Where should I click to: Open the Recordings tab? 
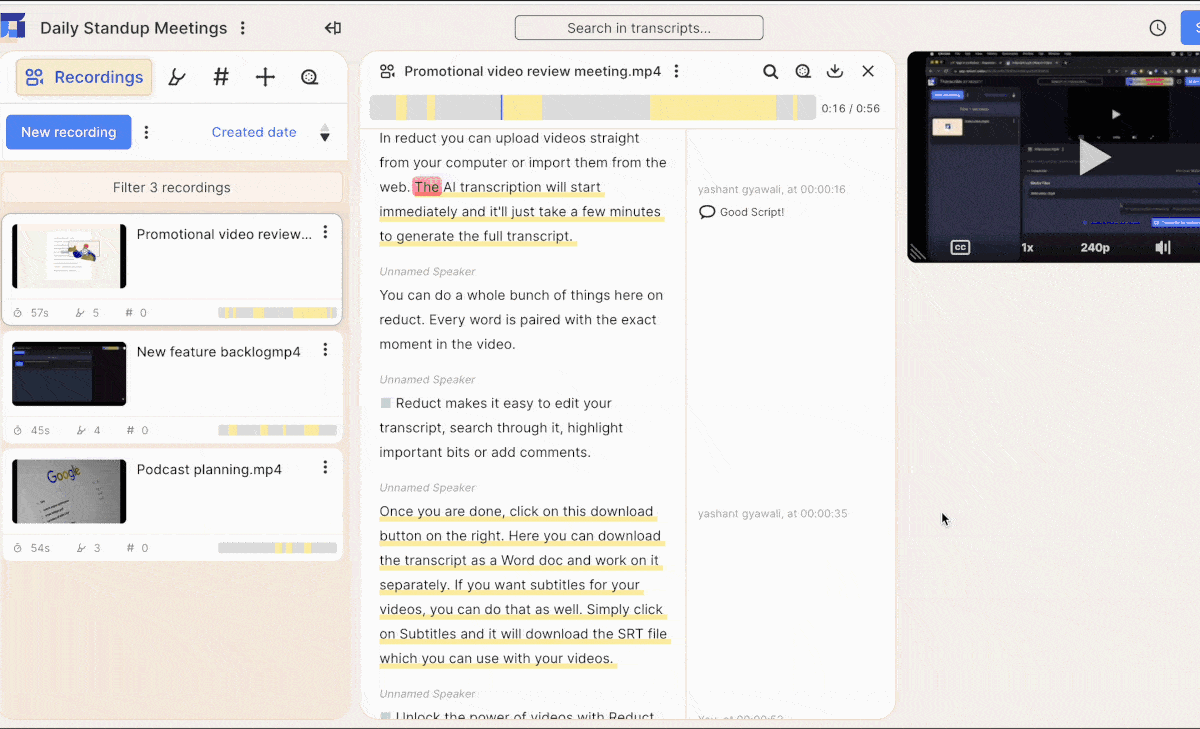[x=84, y=77]
